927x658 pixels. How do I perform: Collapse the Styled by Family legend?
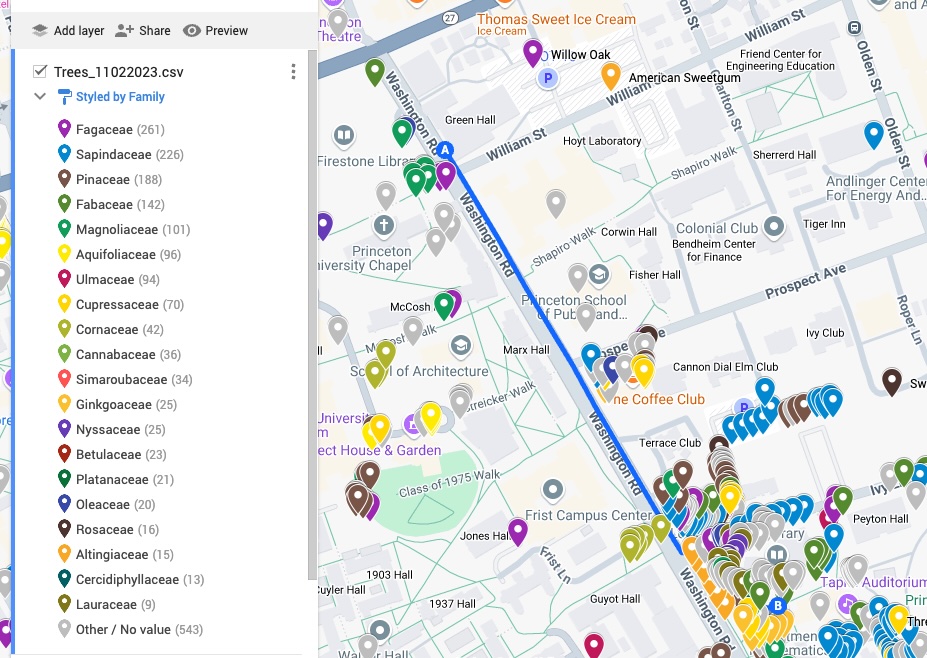coord(40,97)
